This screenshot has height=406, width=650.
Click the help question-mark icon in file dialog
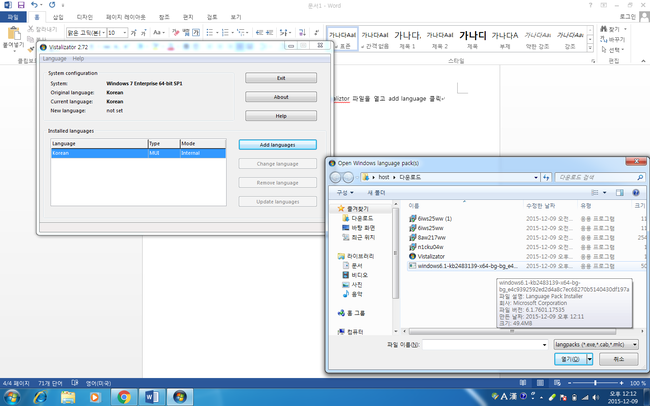pos(636,192)
